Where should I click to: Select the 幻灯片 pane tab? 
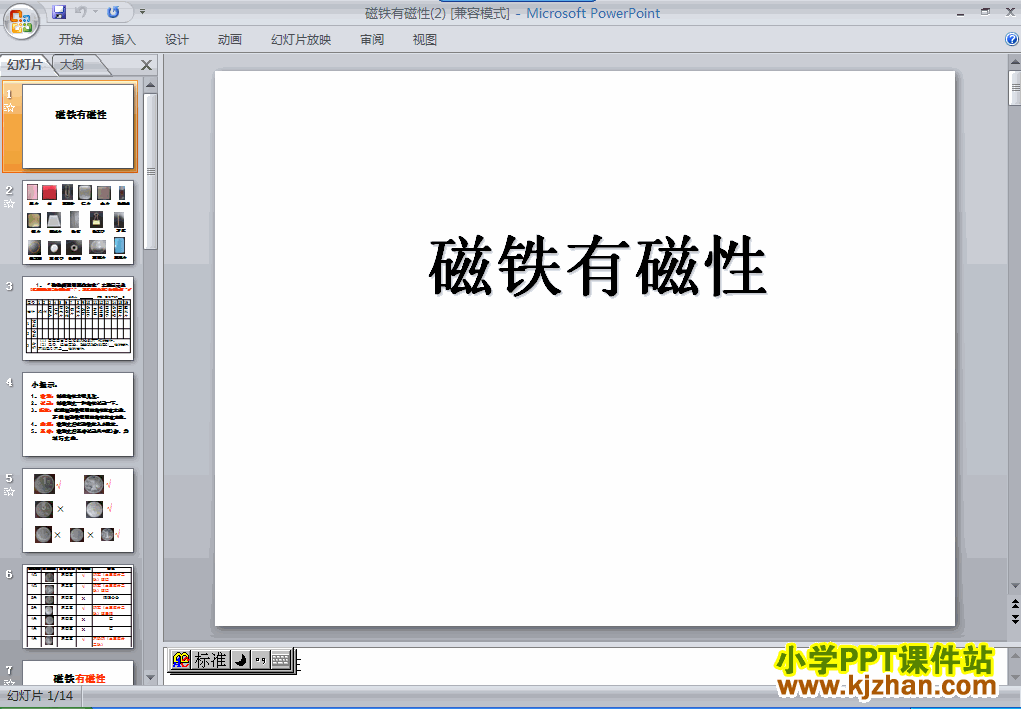tap(25, 64)
